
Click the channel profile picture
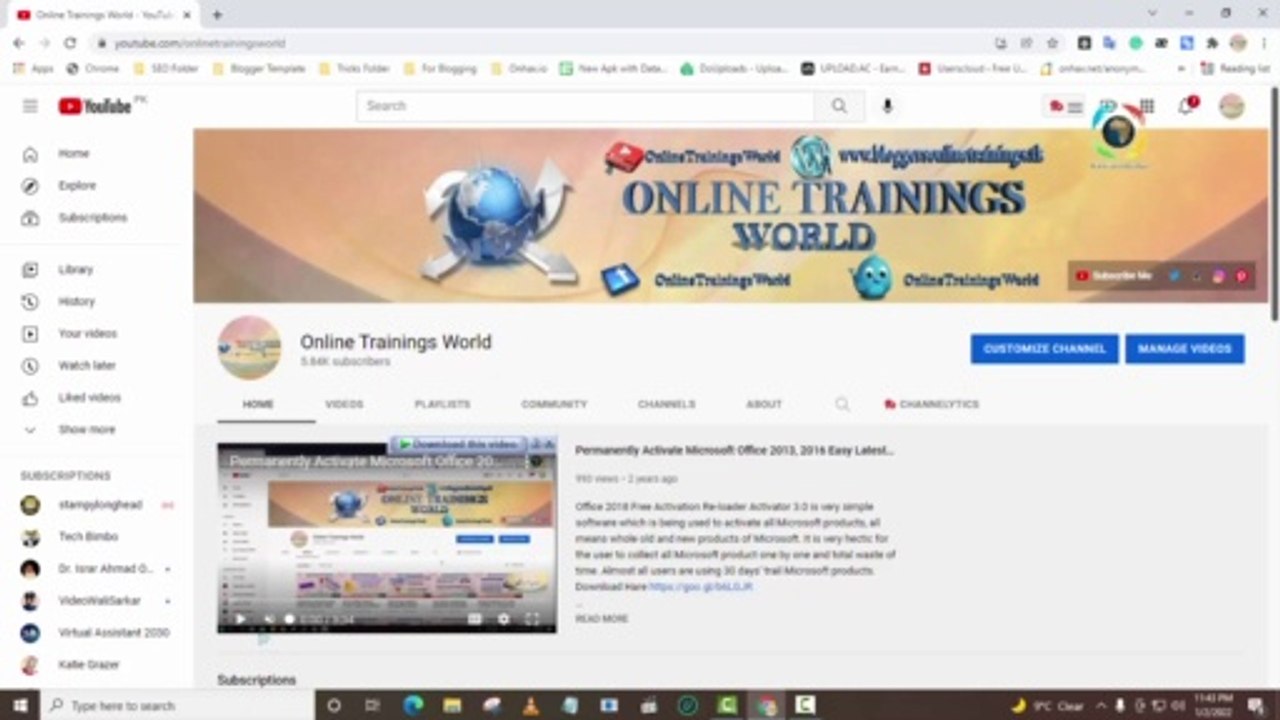point(249,348)
